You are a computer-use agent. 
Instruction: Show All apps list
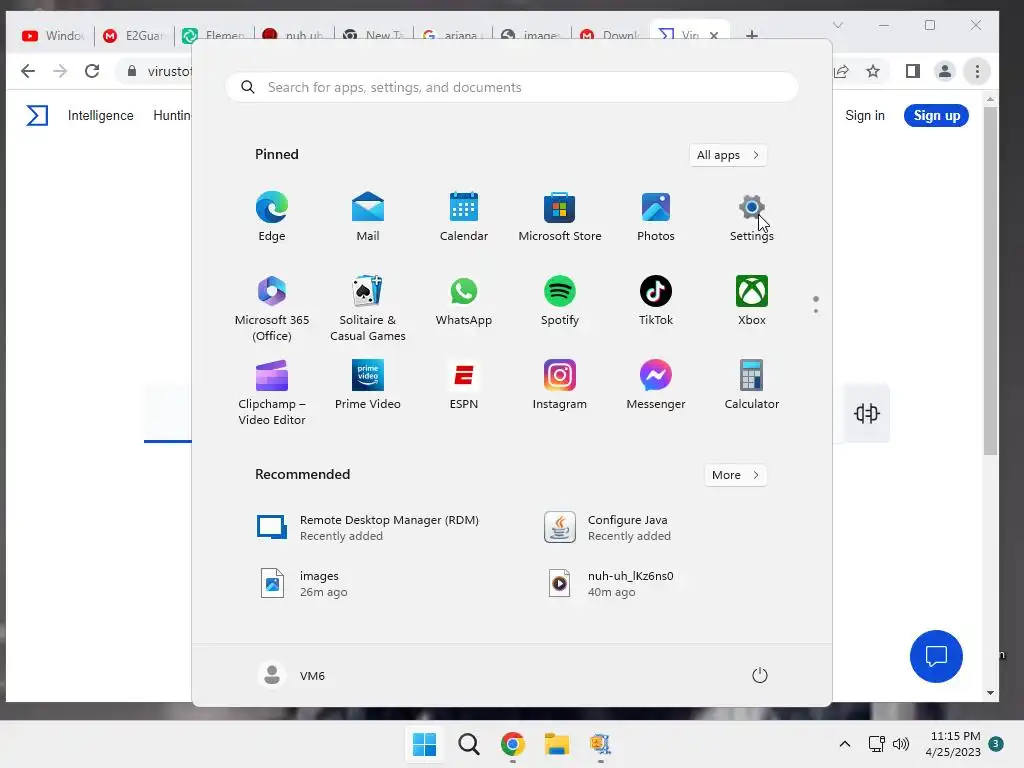[x=728, y=155]
